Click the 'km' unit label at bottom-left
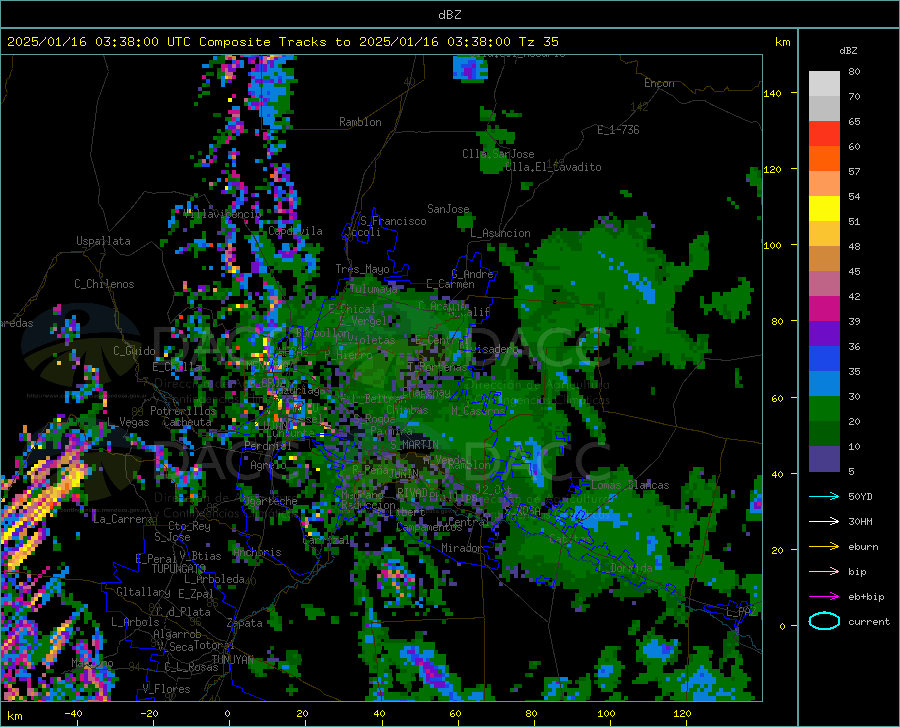This screenshot has width=900, height=727. (14, 716)
